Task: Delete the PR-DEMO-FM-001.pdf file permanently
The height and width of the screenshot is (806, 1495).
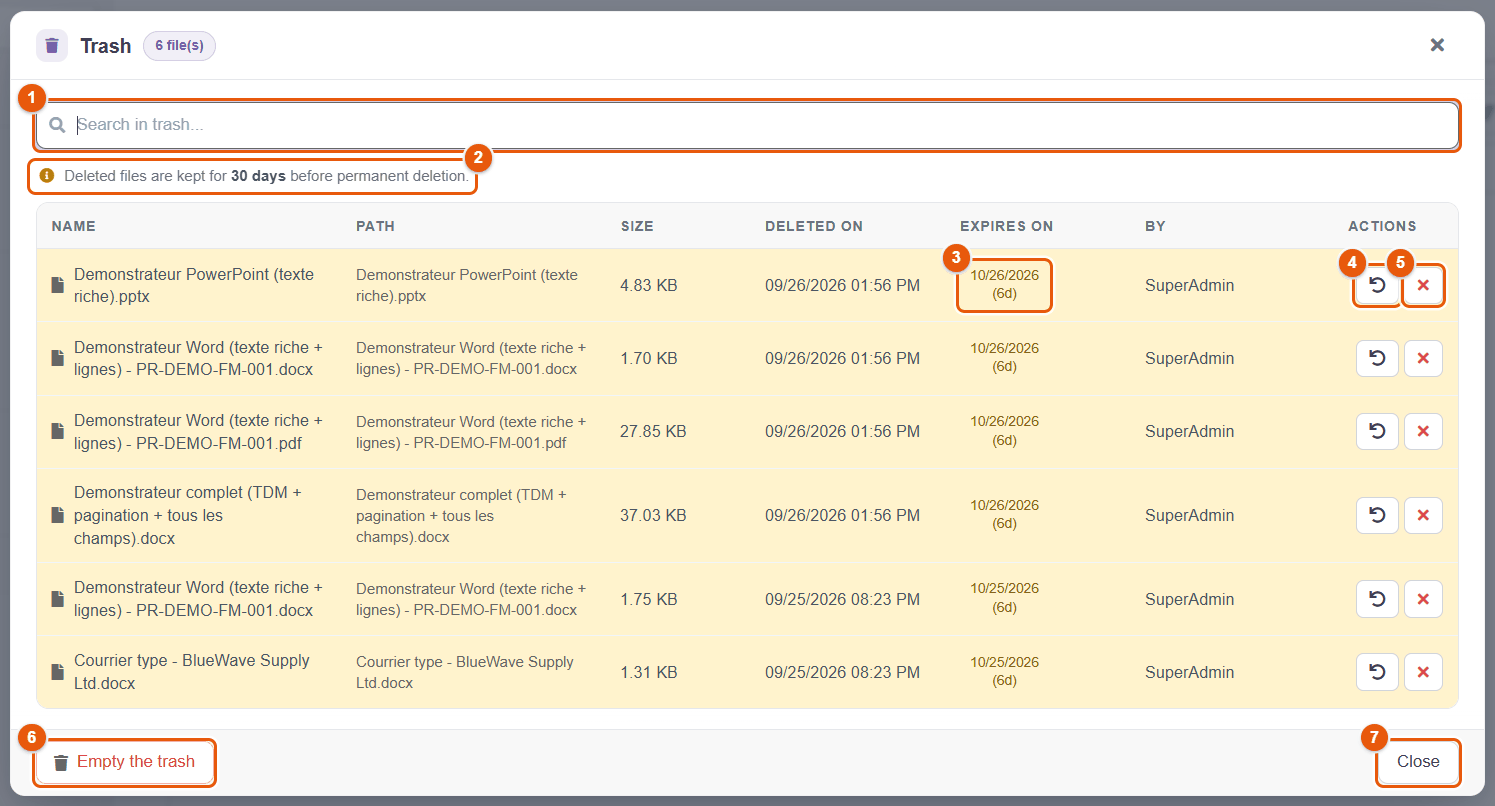Action: pos(1423,431)
